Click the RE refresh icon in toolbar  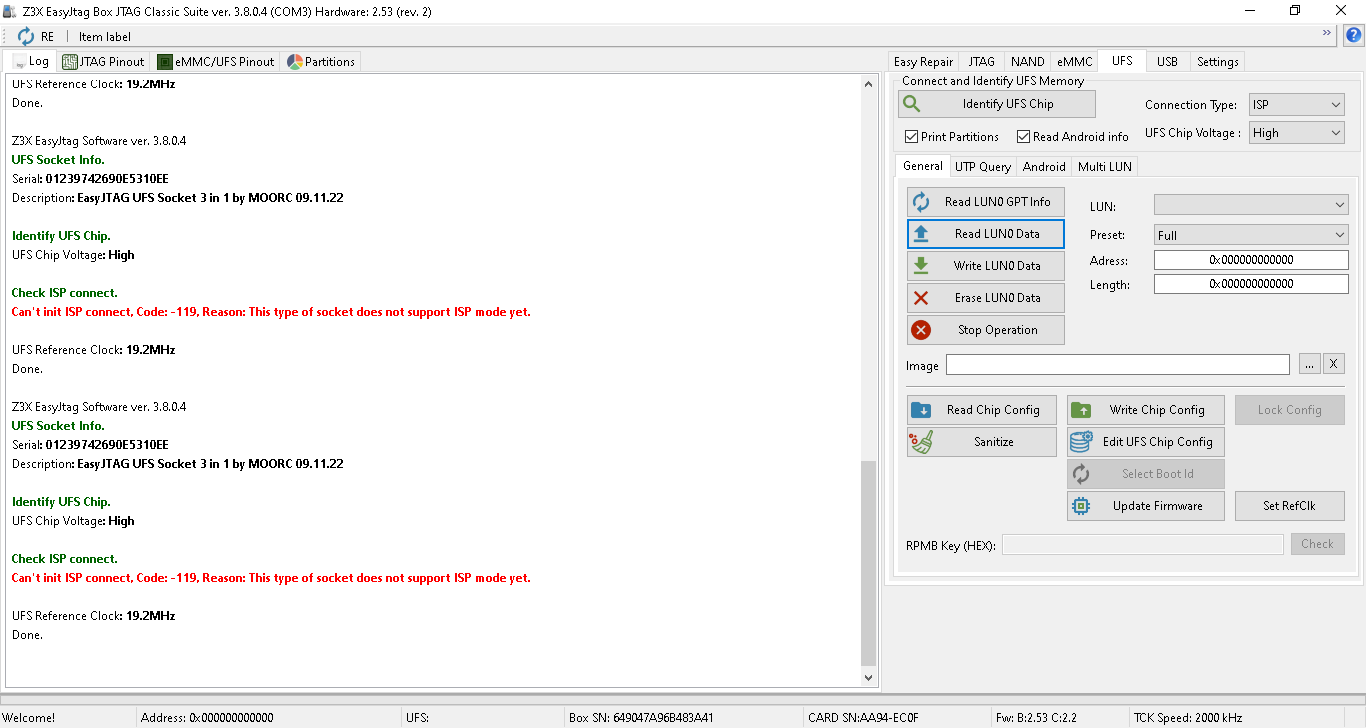pyautogui.click(x=26, y=36)
